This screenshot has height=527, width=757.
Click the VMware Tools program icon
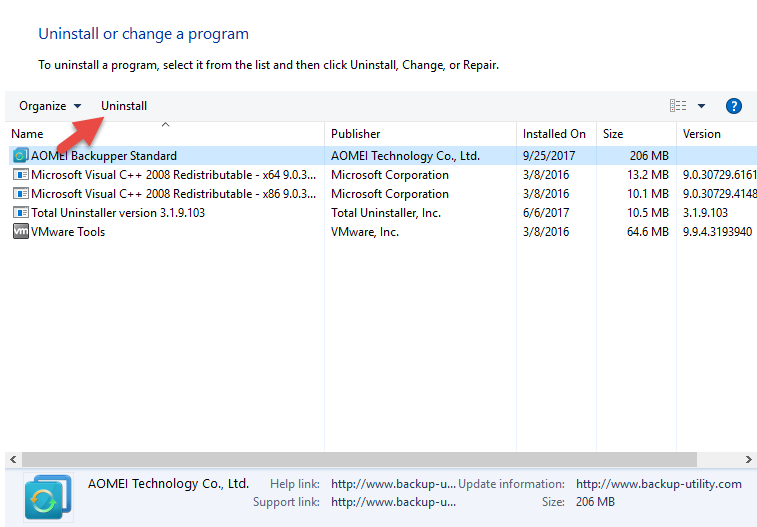[20, 232]
